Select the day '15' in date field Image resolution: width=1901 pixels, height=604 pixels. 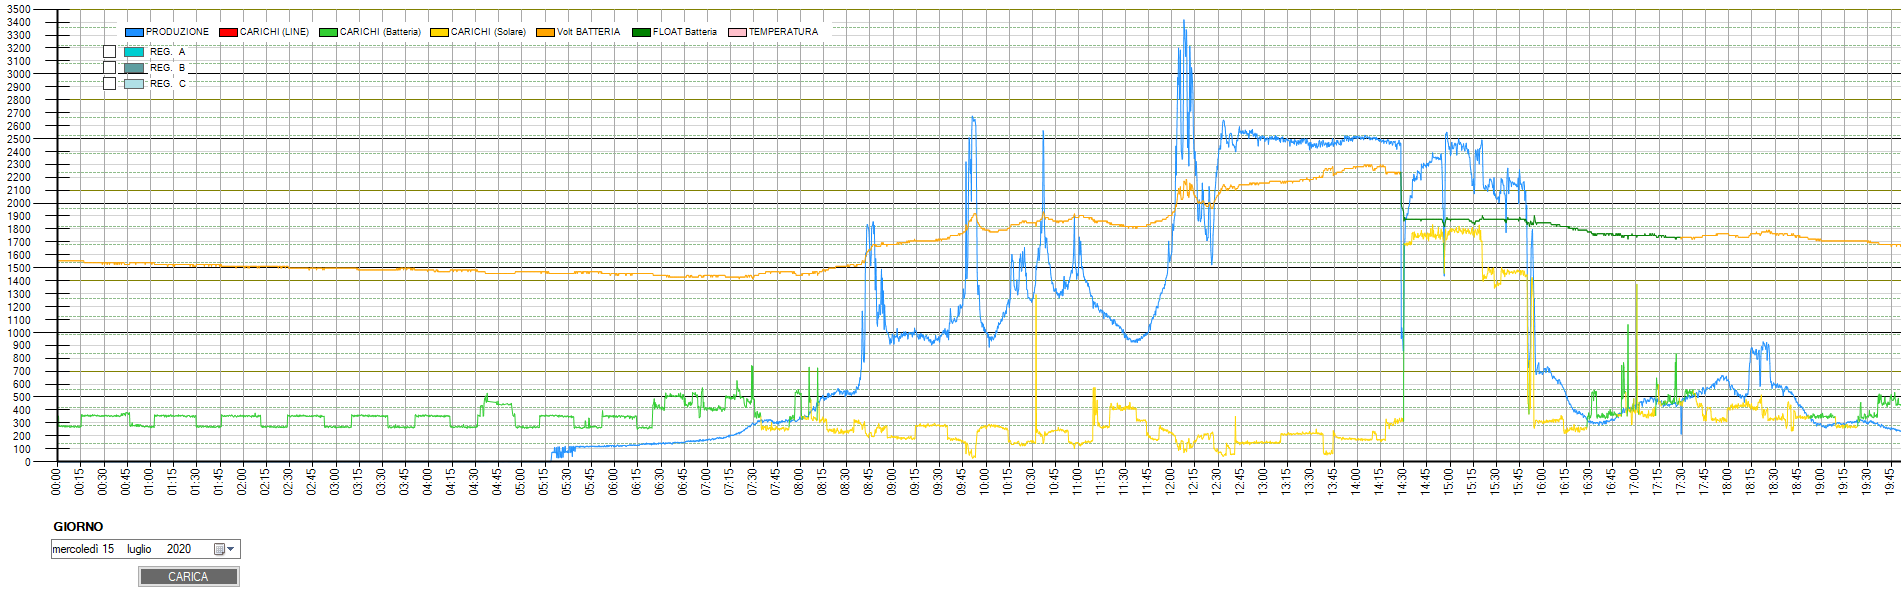click(x=108, y=549)
